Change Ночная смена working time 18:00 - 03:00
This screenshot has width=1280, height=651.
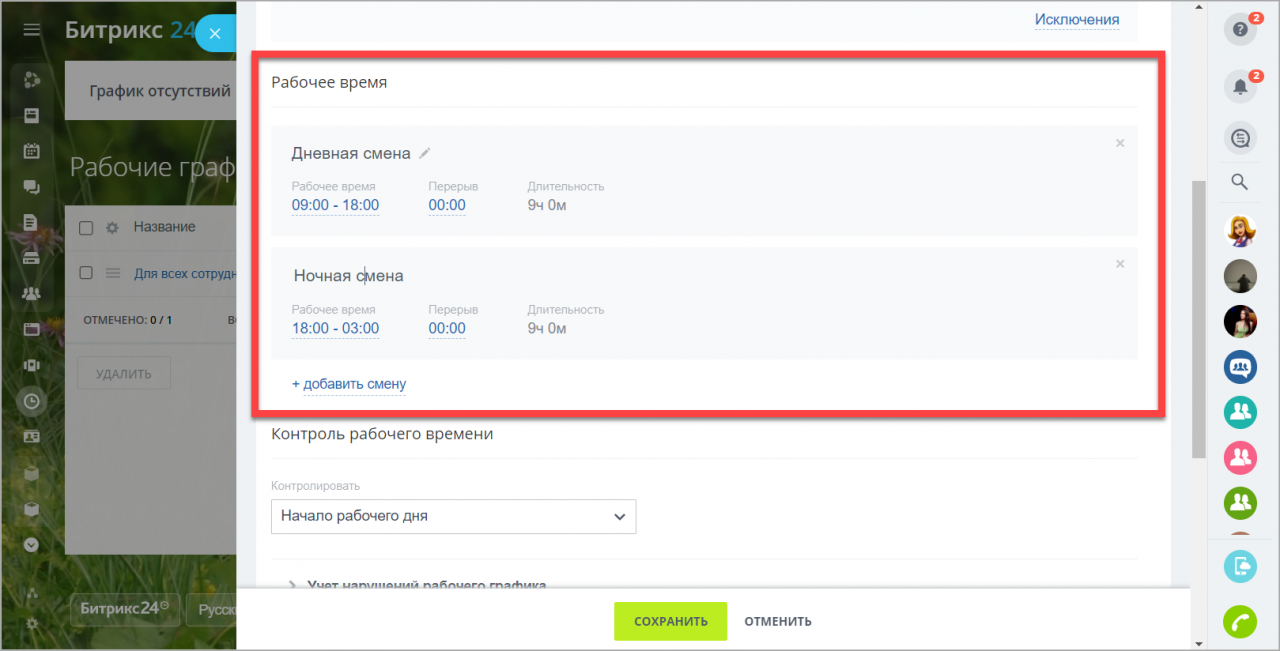point(335,329)
